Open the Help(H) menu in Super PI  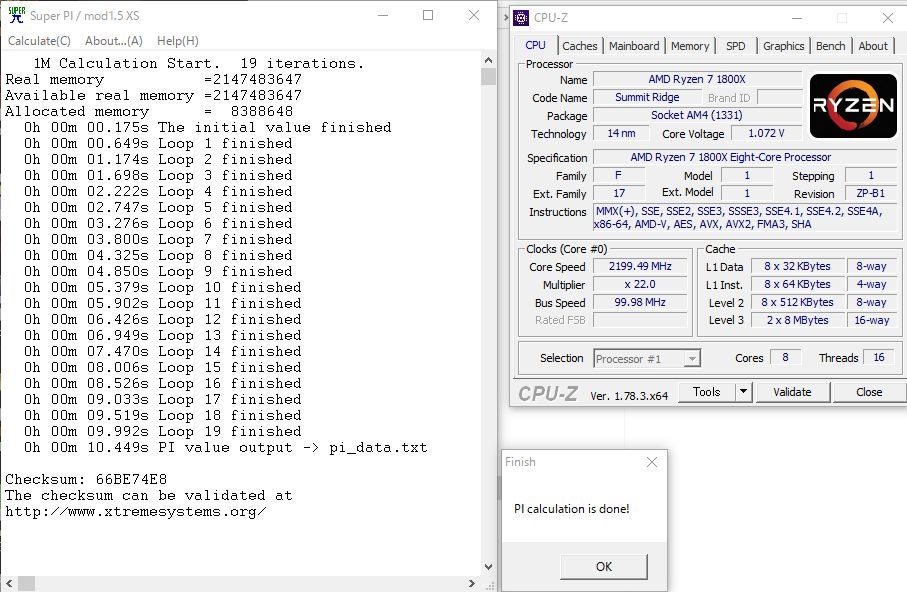click(x=178, y=41)
